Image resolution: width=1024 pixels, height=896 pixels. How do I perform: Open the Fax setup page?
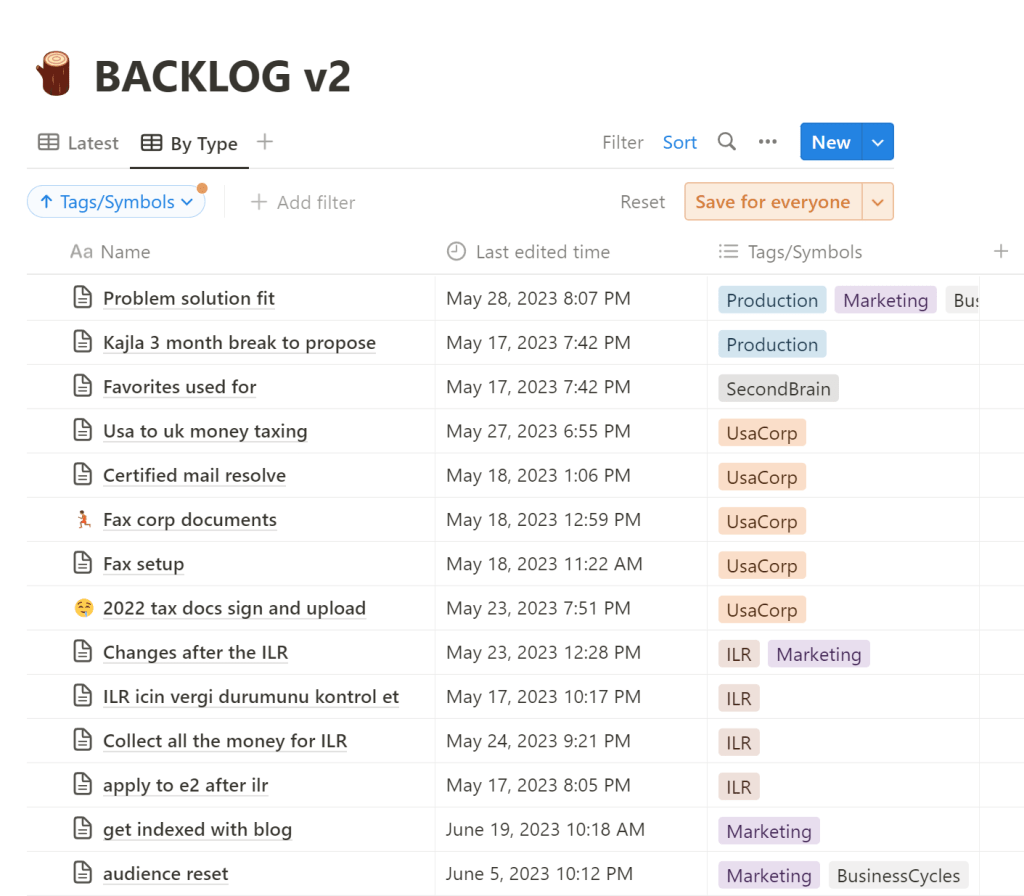coord(144,564)
